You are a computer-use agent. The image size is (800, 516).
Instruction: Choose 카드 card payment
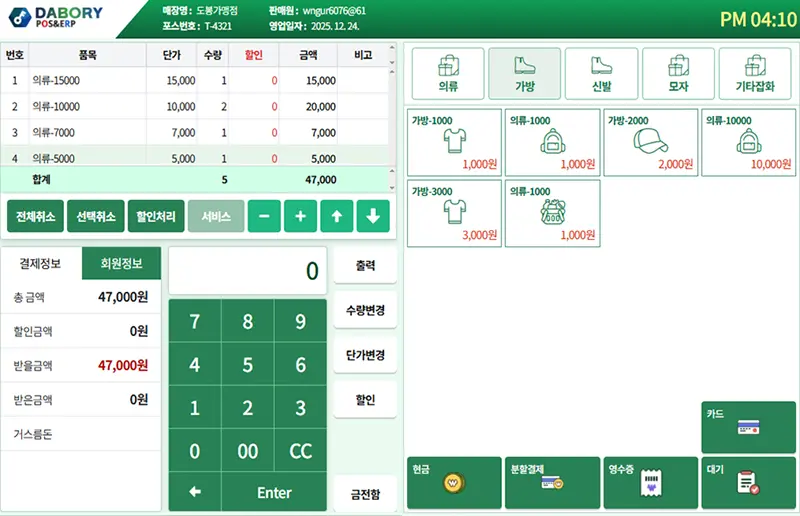coord(748,427)
